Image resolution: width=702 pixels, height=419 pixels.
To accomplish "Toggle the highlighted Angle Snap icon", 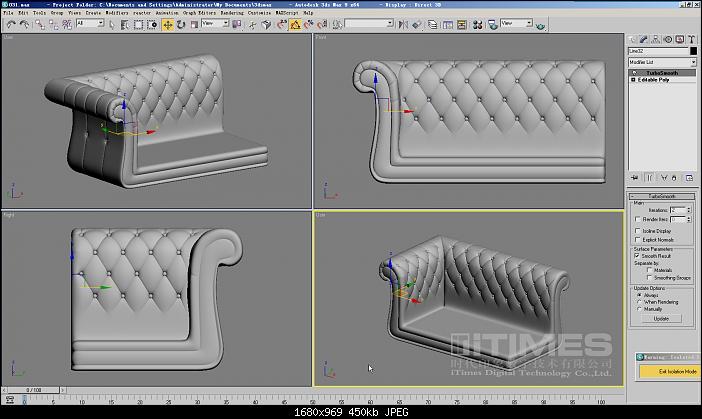I will pyautogui.click(x=295, y=25).
